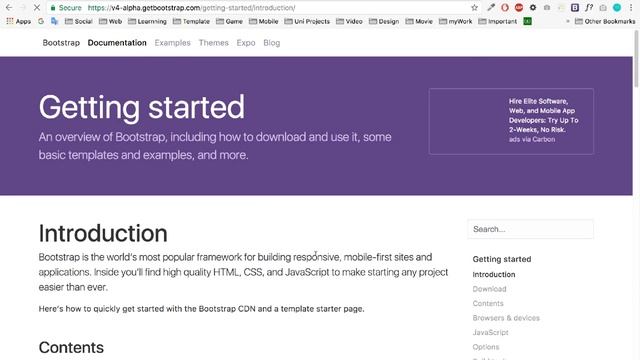Click the Carbon ad text about developers
The image size is (640, 360).
[543, 116]
